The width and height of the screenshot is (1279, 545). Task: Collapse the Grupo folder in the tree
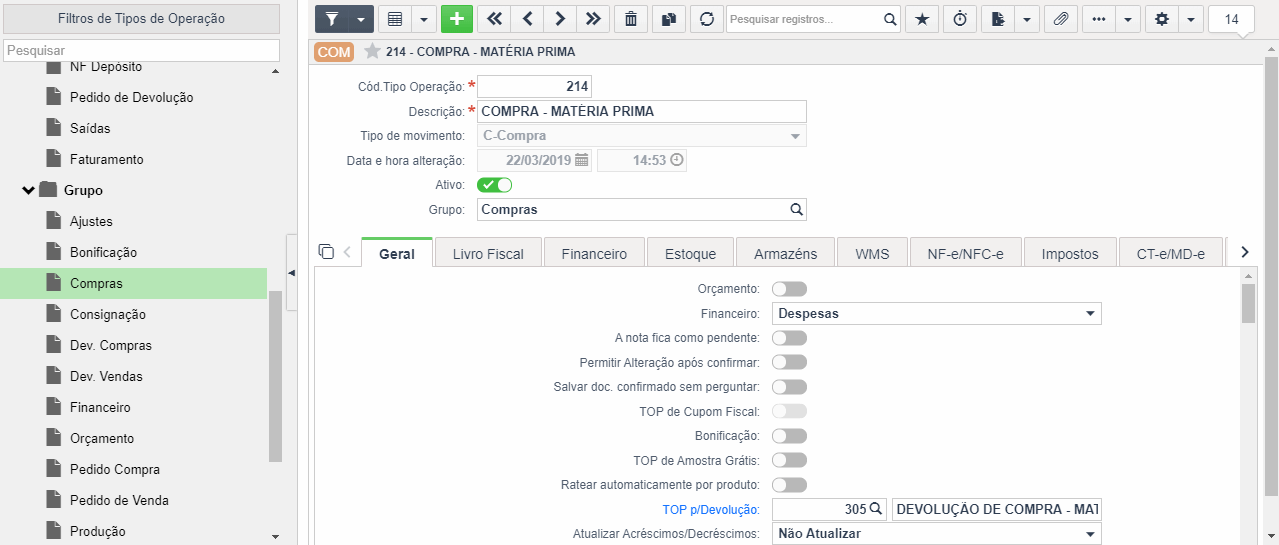tap(29, 190)
